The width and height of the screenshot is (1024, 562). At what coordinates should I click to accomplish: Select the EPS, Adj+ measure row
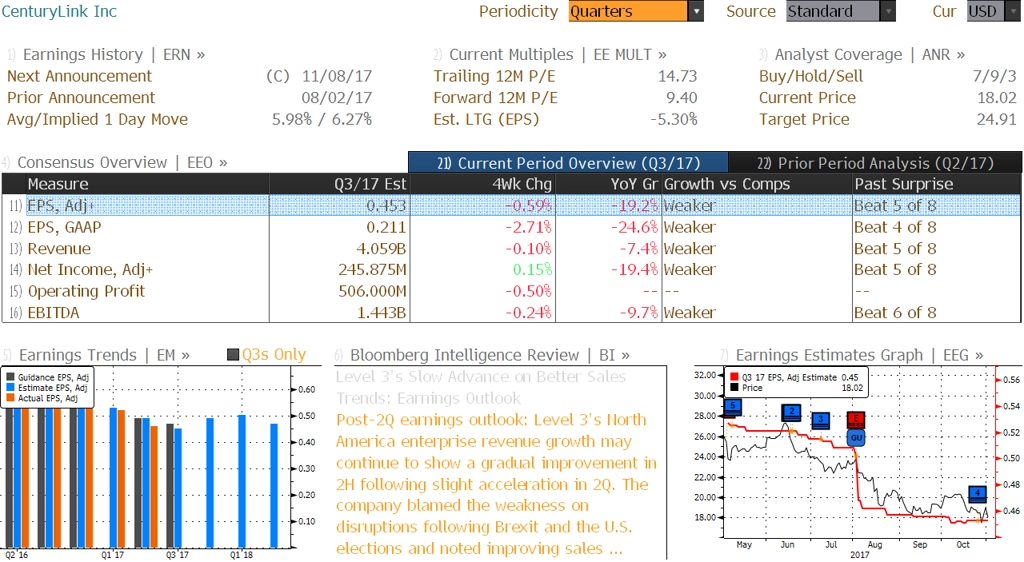pyautogui.click(x=511, y=206)
